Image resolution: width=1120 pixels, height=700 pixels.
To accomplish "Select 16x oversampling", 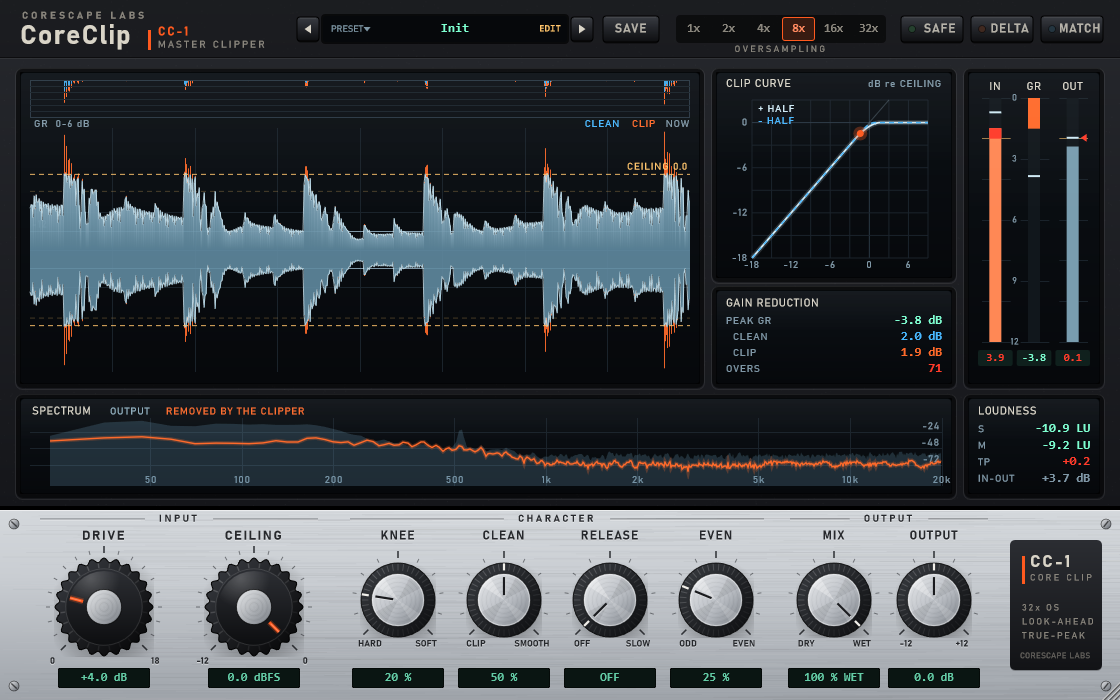I will pyautogui.click(x=834, y=29).
